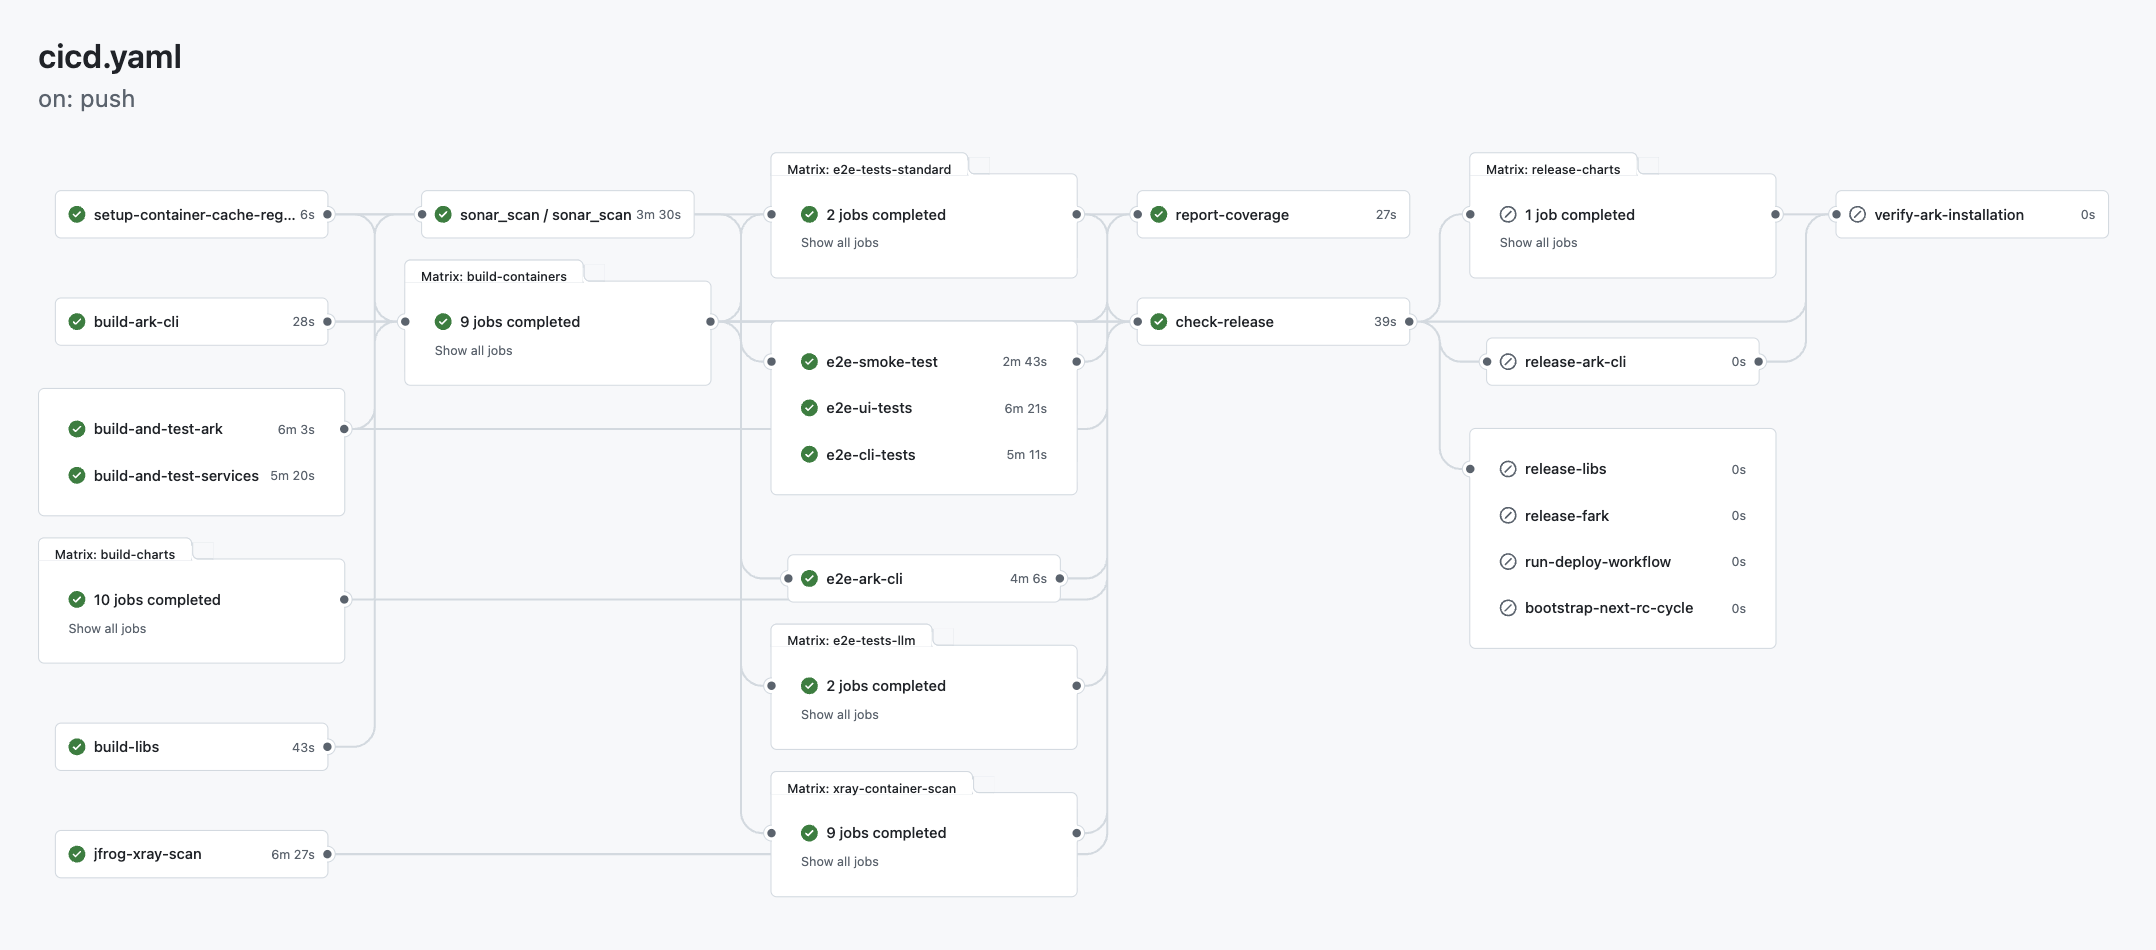Image resolution: width=2156 pixels, height=950 pixels.
Task: Click the release-libs job name
Action: point(1565,469)
